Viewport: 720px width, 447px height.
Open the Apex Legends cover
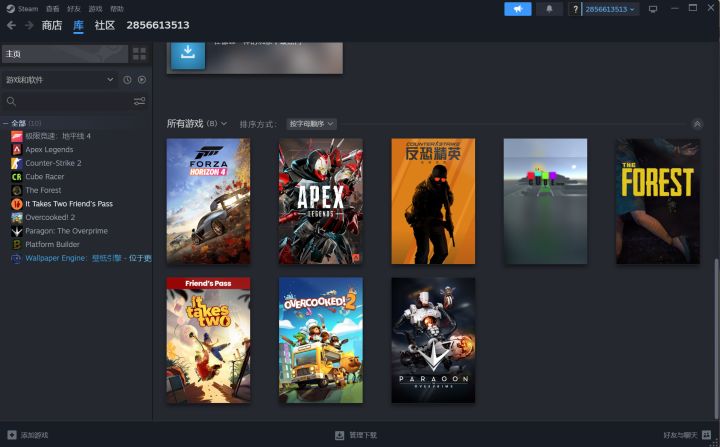[321, 201]
